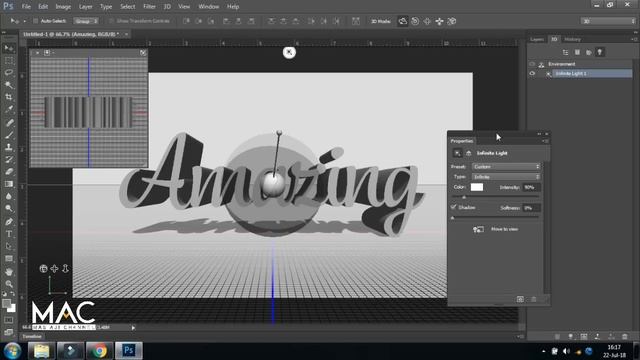The image size is (640, 360).
Task: Open the Layer menu
Action: 85,7
